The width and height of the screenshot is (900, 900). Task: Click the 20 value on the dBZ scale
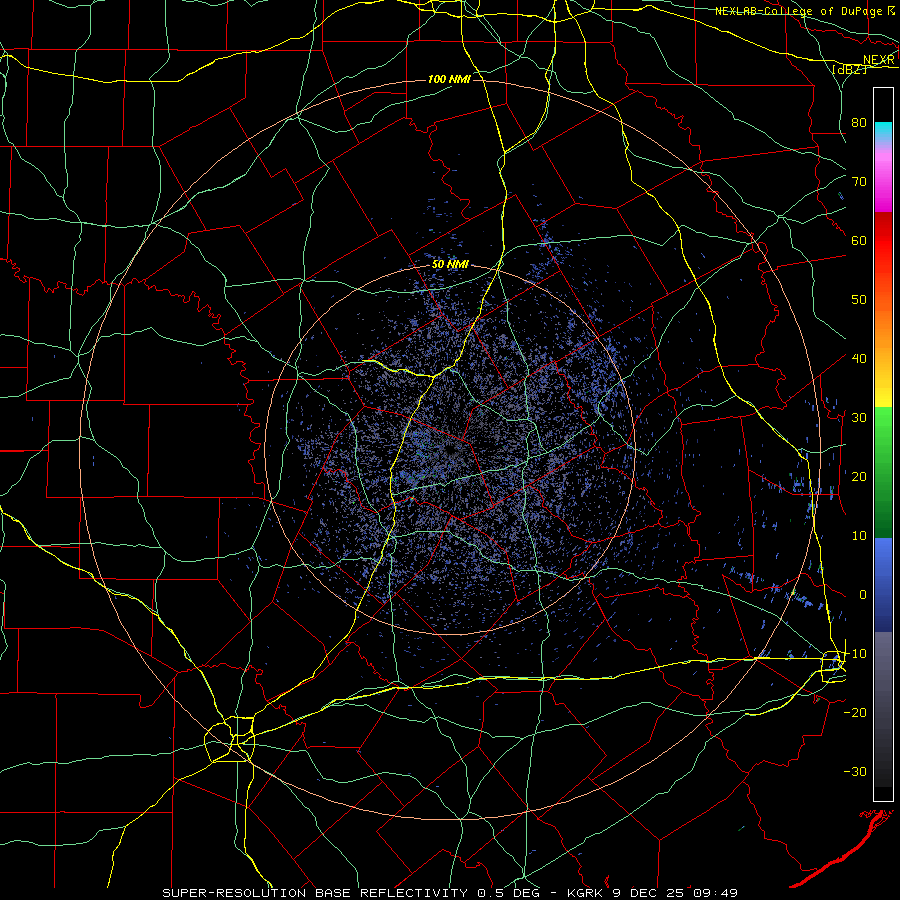859,476
